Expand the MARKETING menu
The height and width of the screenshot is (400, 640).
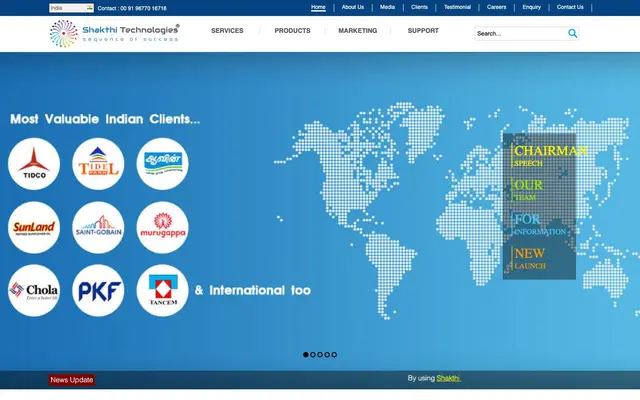358,31
